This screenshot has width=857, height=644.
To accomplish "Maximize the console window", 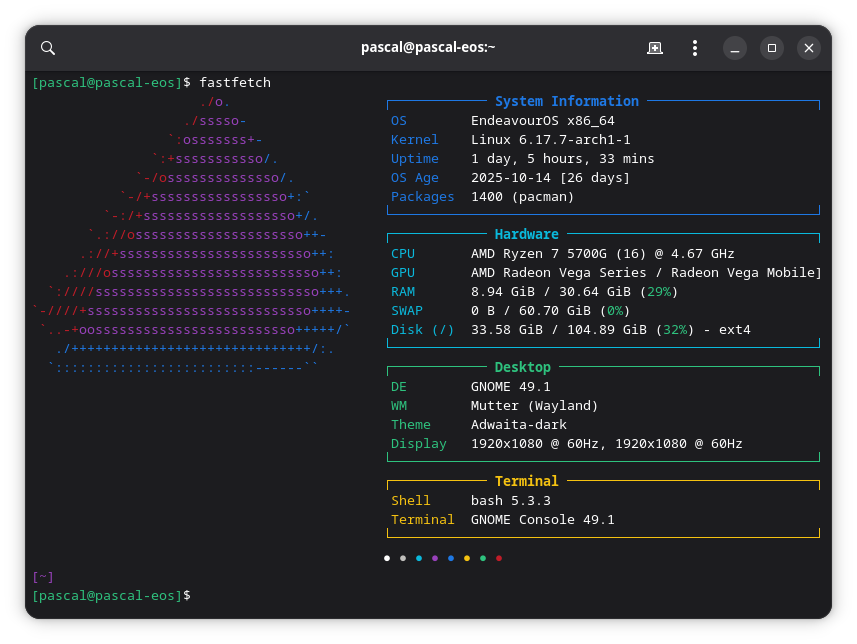I will pos(771,48).
